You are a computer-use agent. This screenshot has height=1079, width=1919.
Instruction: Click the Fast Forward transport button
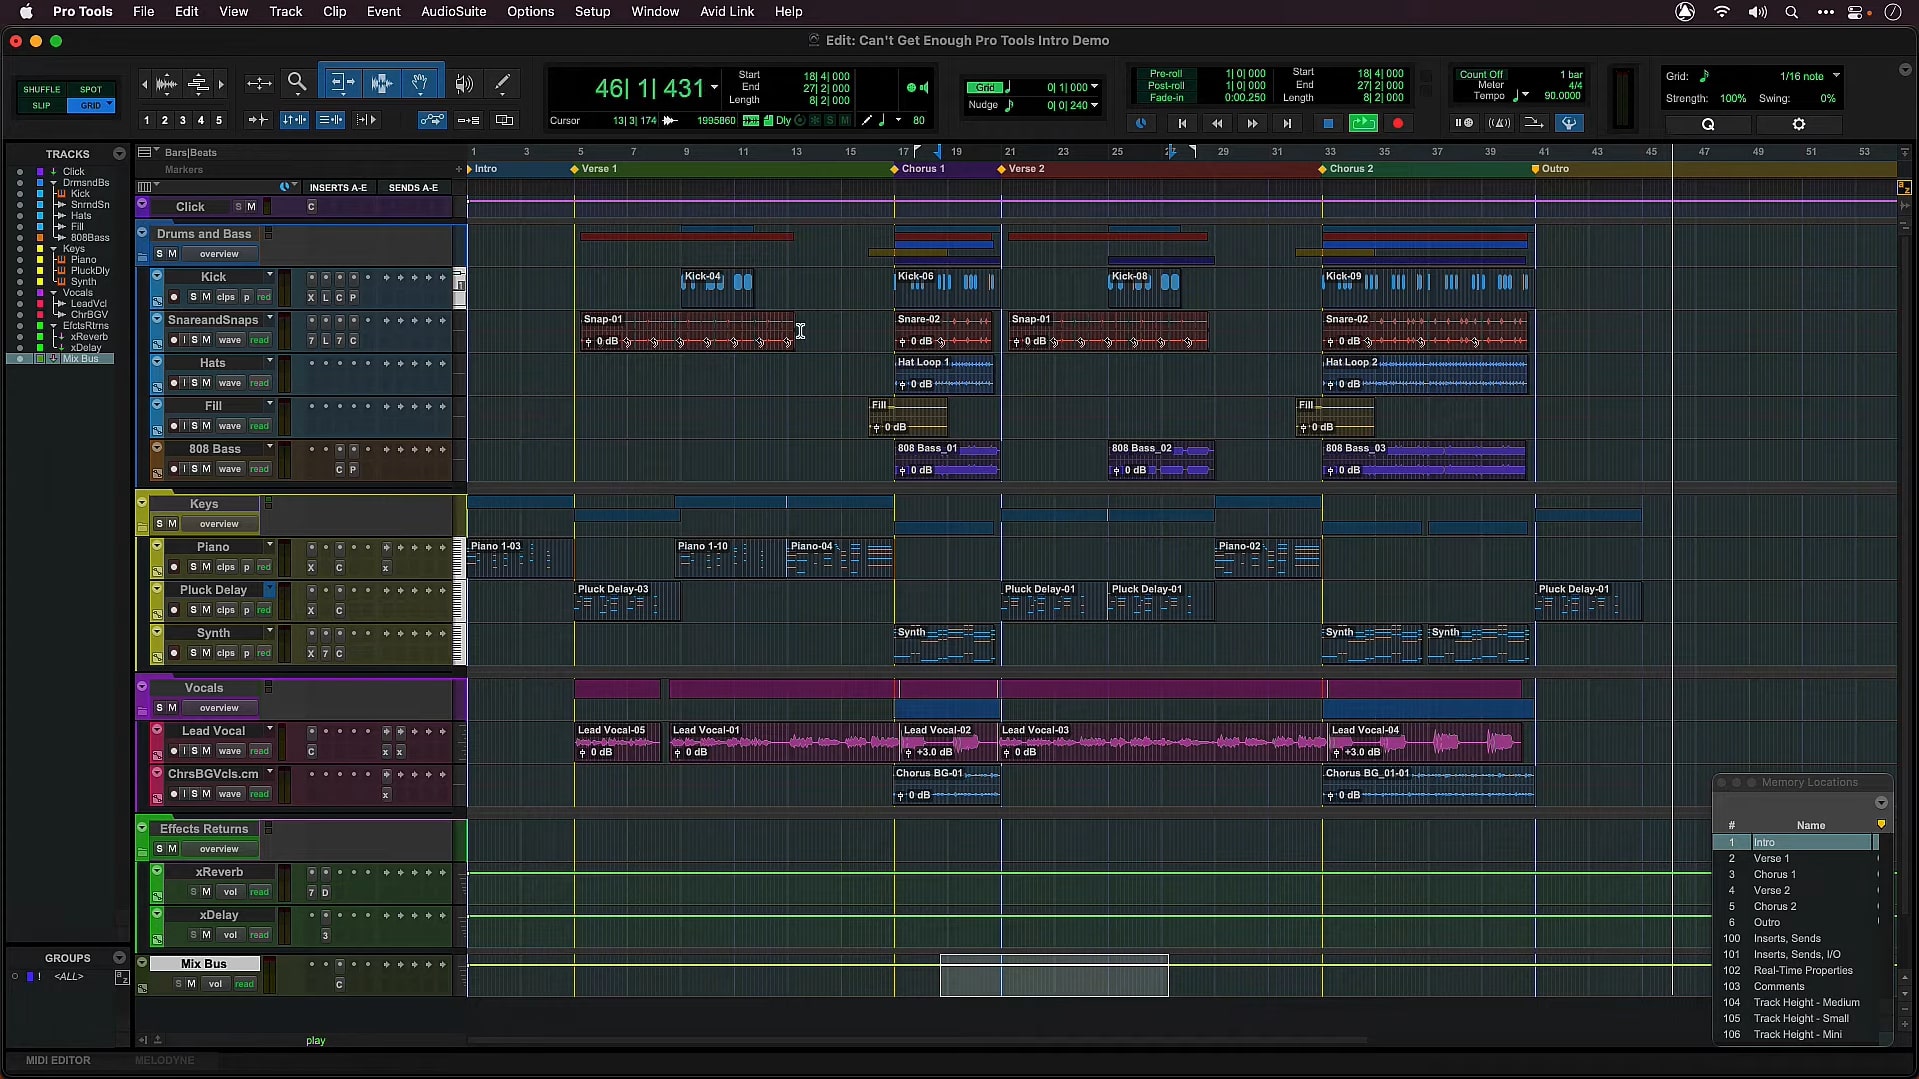pyautogui.click(x=1252, y=123)
